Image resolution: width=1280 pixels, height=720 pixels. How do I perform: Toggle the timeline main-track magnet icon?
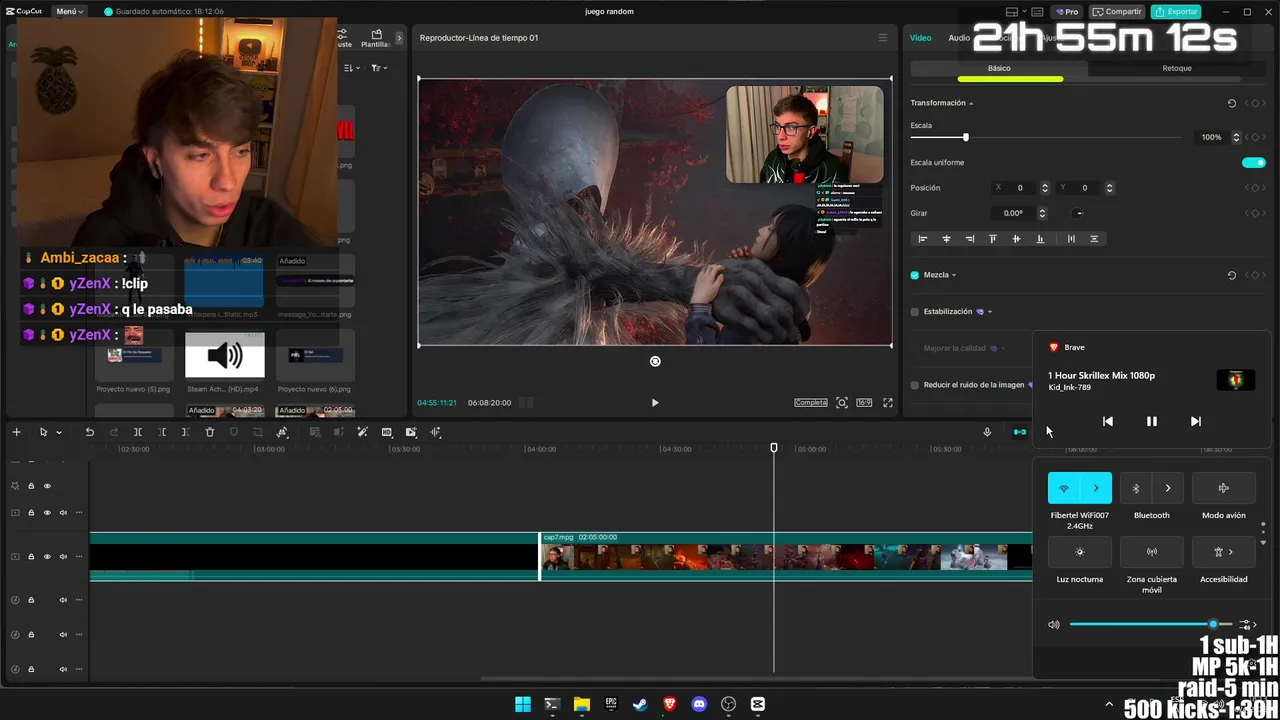1020,432
